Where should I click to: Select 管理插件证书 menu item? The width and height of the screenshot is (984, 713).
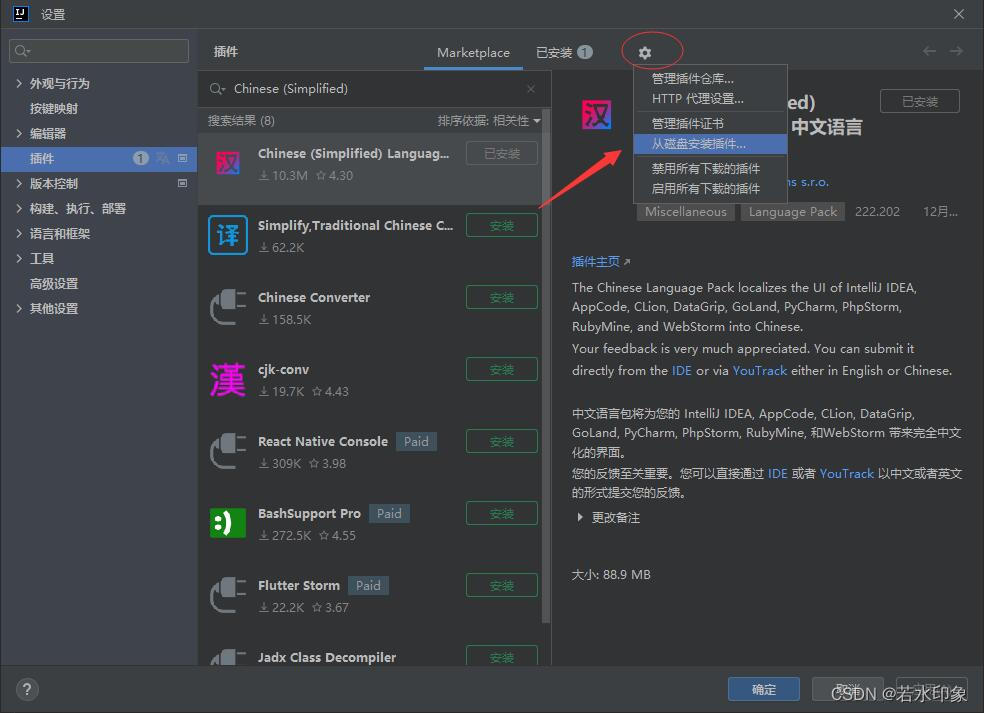(710, 124)
